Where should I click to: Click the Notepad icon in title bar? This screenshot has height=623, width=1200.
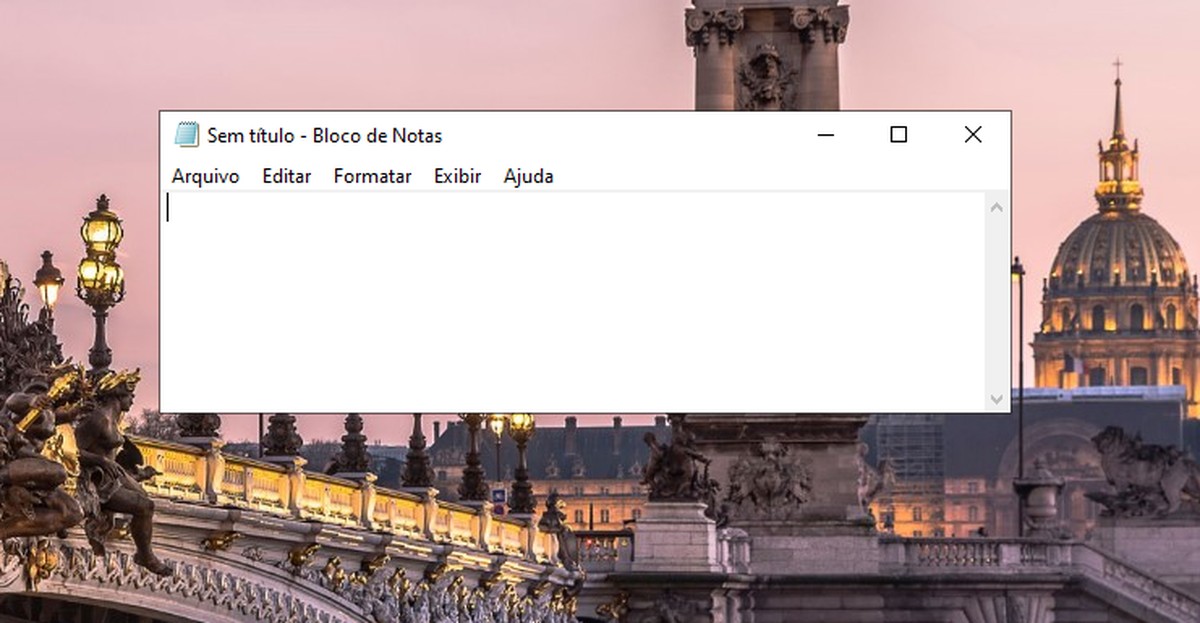187,135
